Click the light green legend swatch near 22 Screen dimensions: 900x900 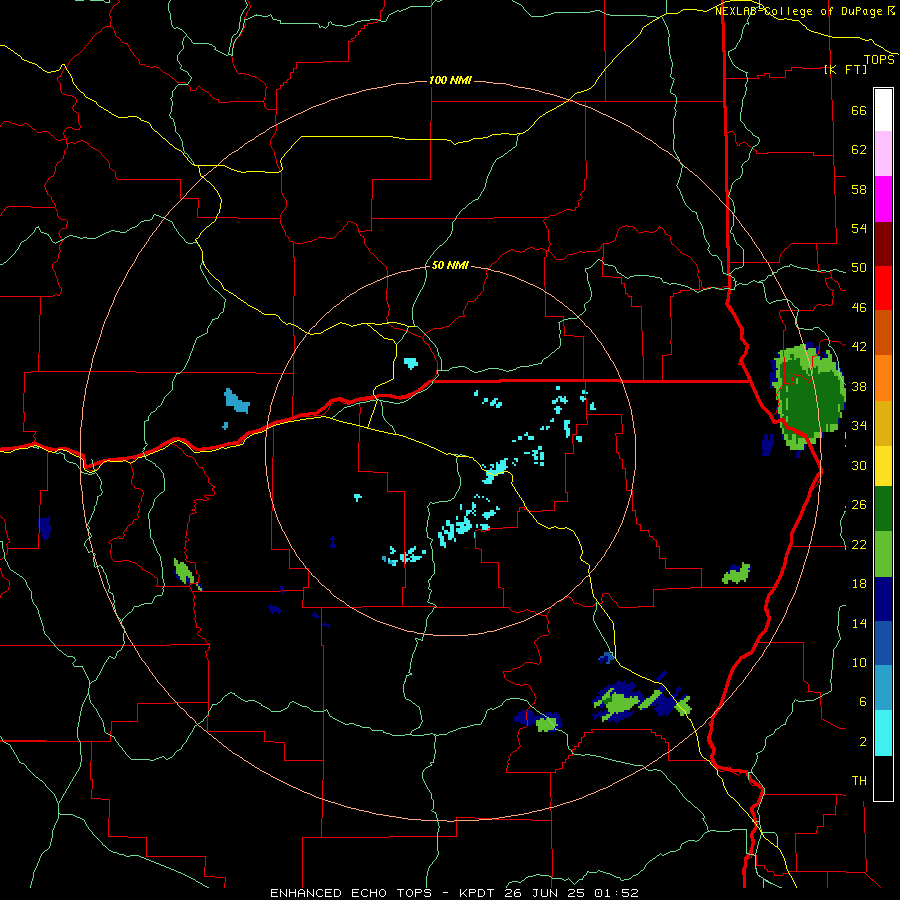click(883, 554)
